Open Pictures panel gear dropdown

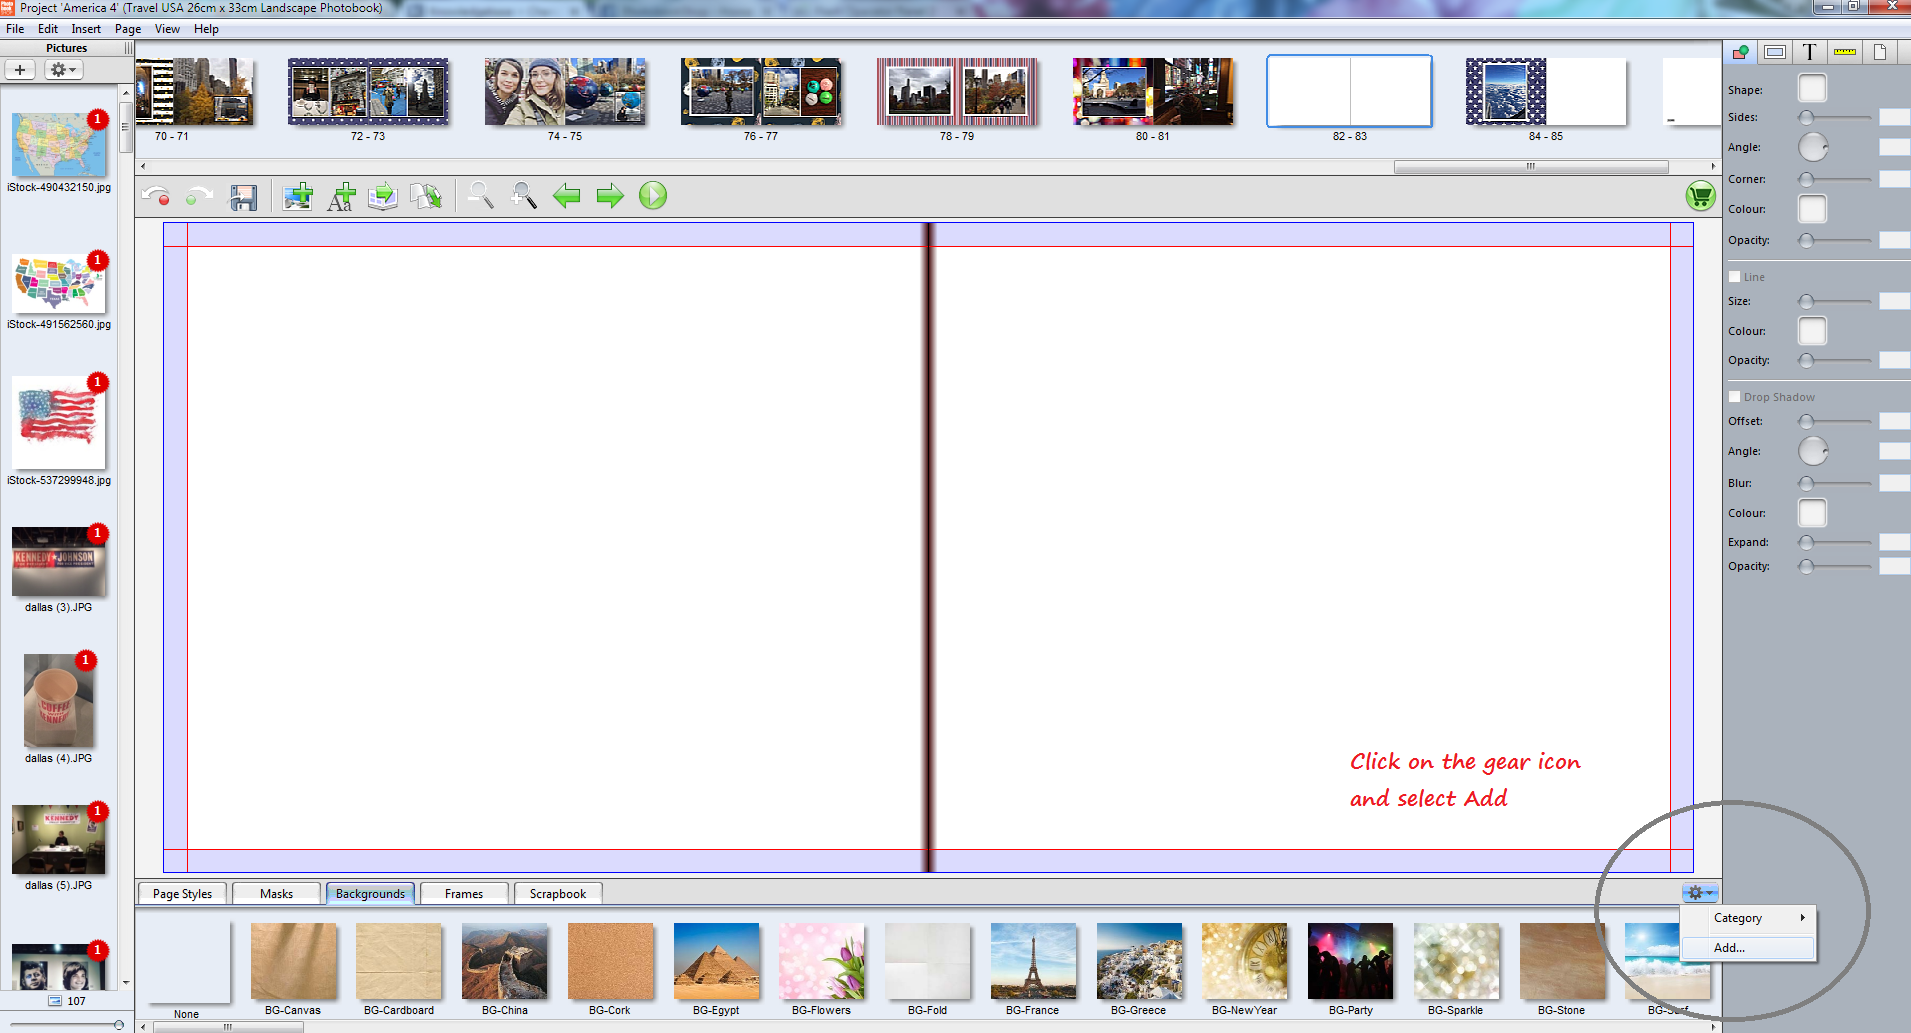[63, 70]
